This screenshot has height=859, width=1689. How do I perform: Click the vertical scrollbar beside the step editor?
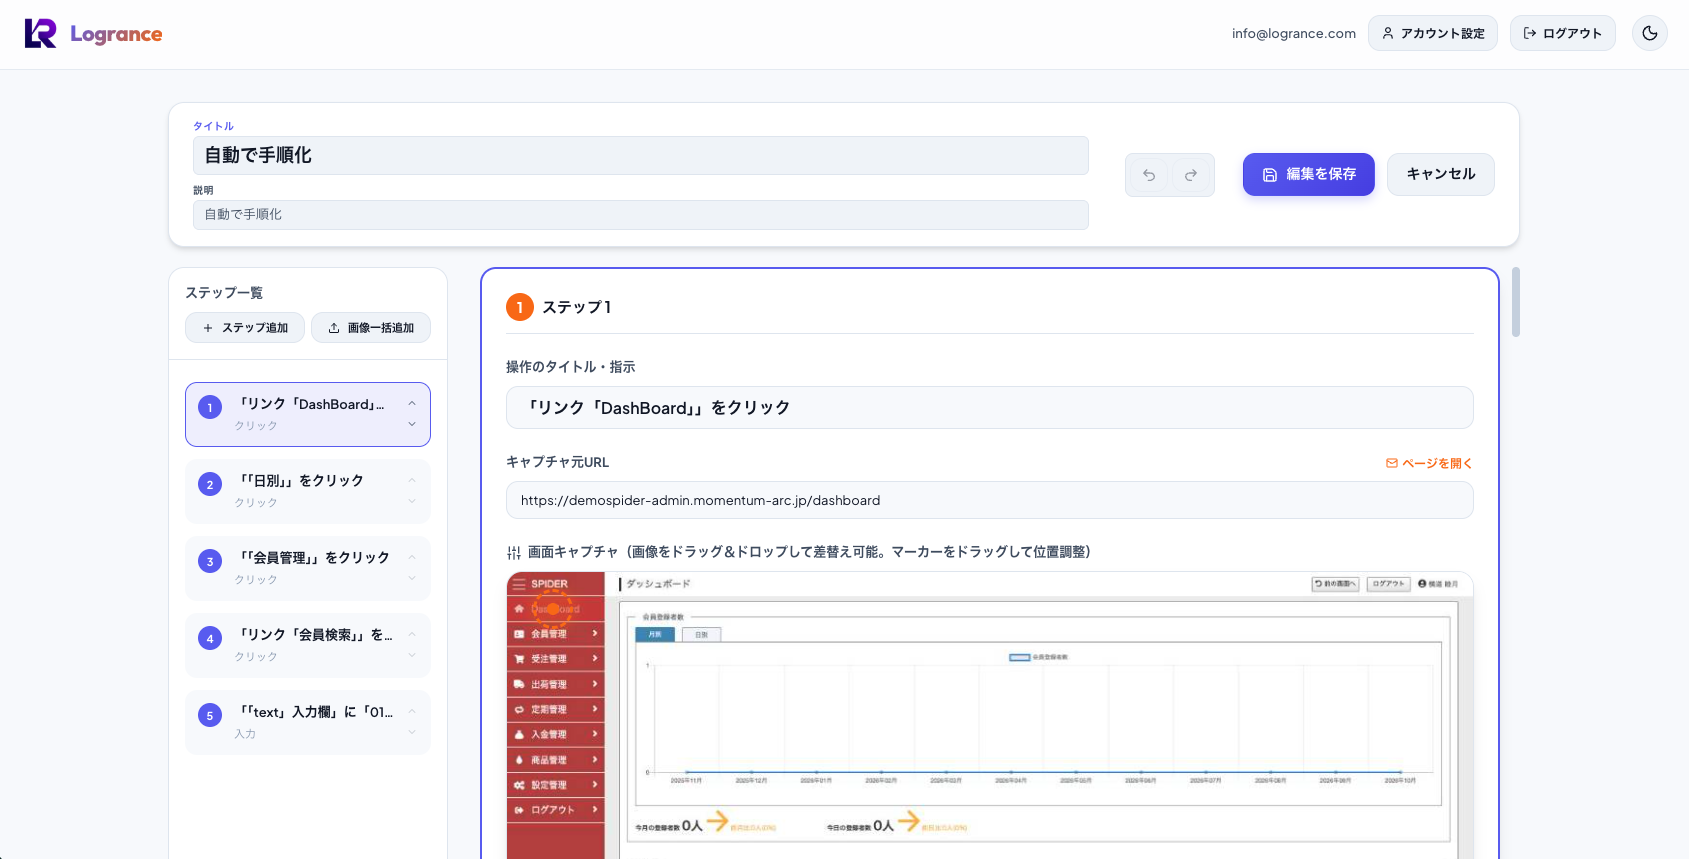pos(1516,302)
